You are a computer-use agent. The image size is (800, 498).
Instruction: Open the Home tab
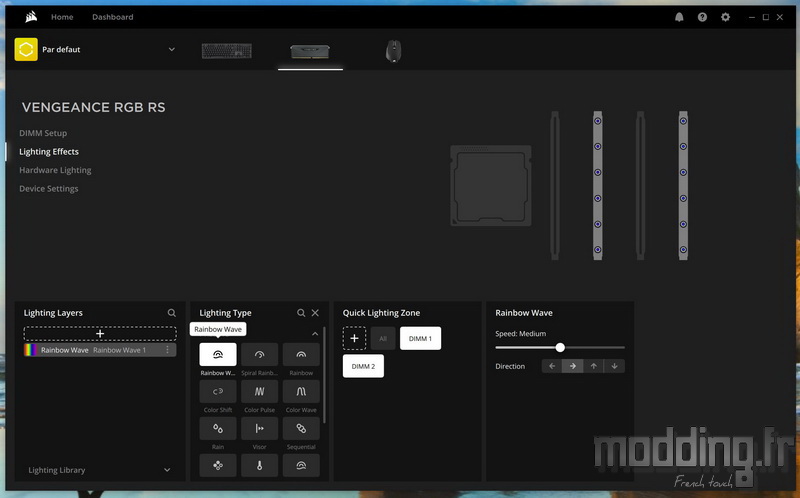tap(62, 17)
